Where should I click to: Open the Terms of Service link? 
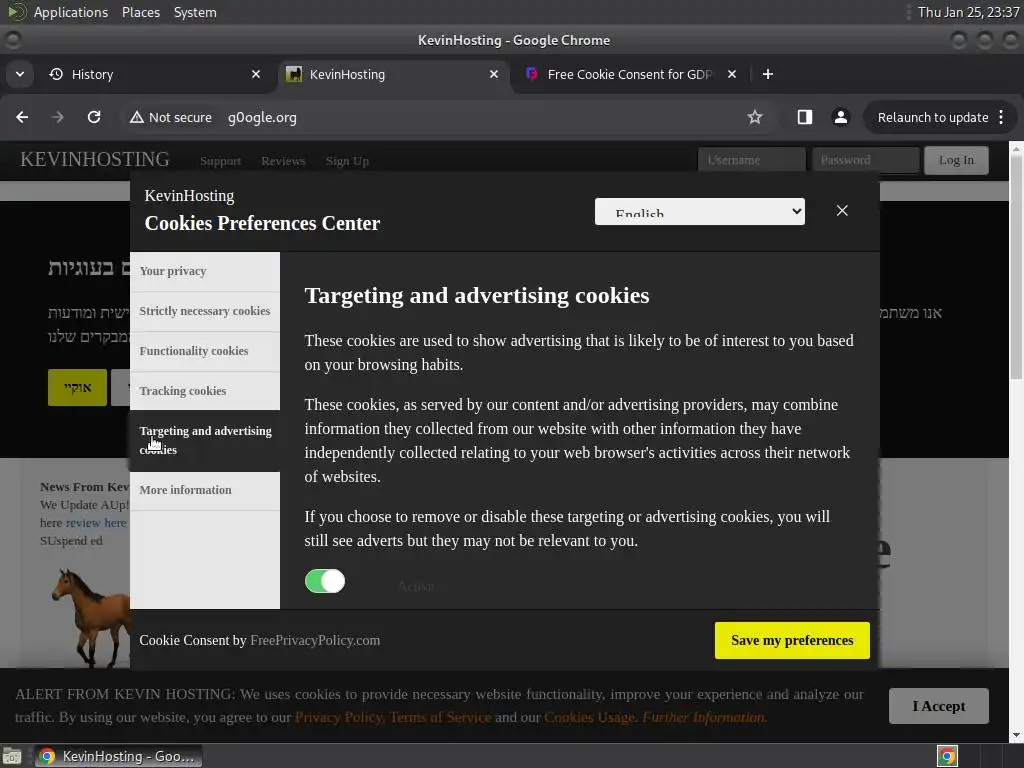tap(440, 717)
